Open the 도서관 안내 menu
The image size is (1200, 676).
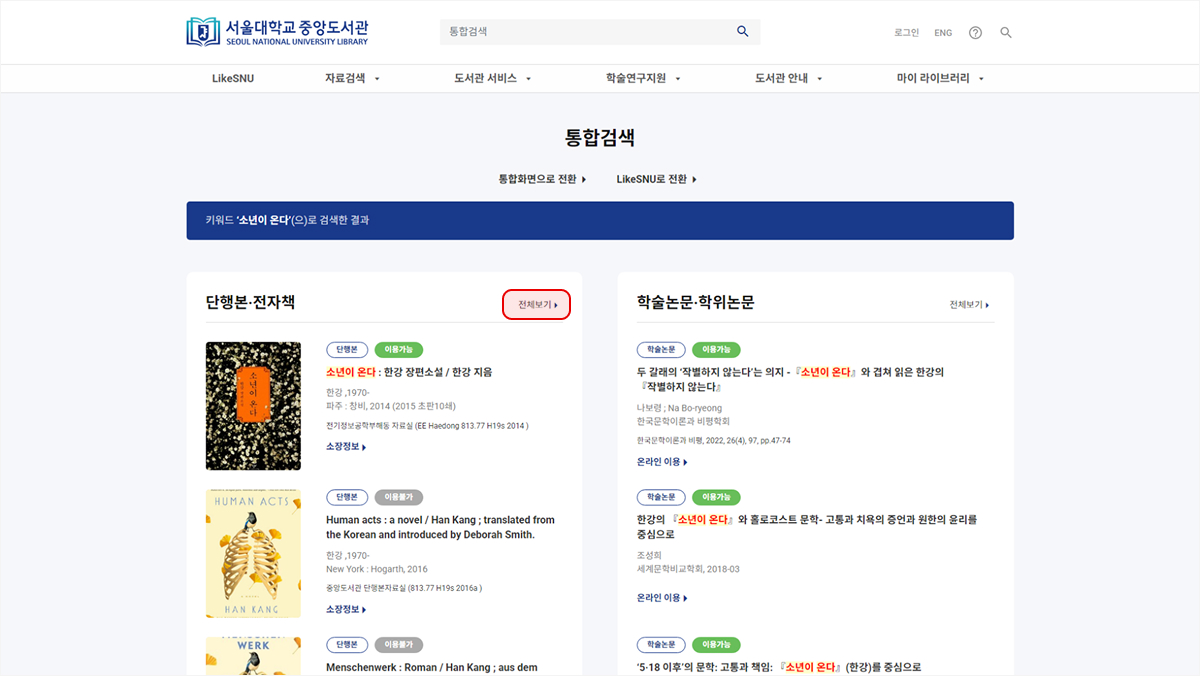tap(788, 78)
